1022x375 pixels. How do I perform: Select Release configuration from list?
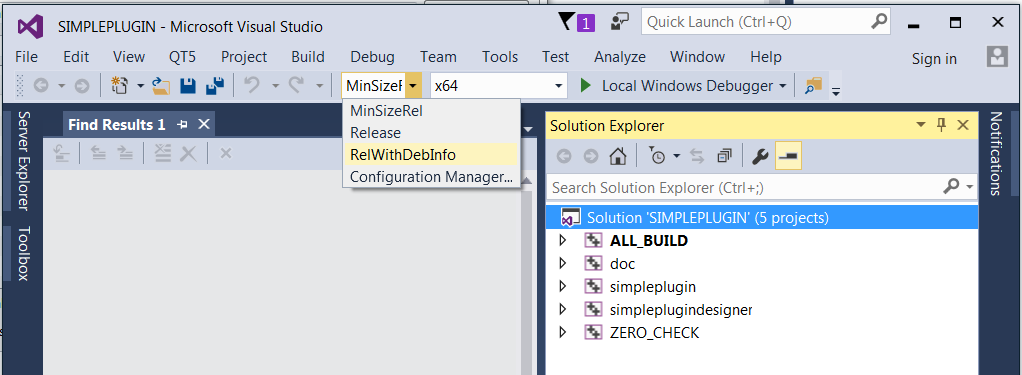click(x=431, y=133)
